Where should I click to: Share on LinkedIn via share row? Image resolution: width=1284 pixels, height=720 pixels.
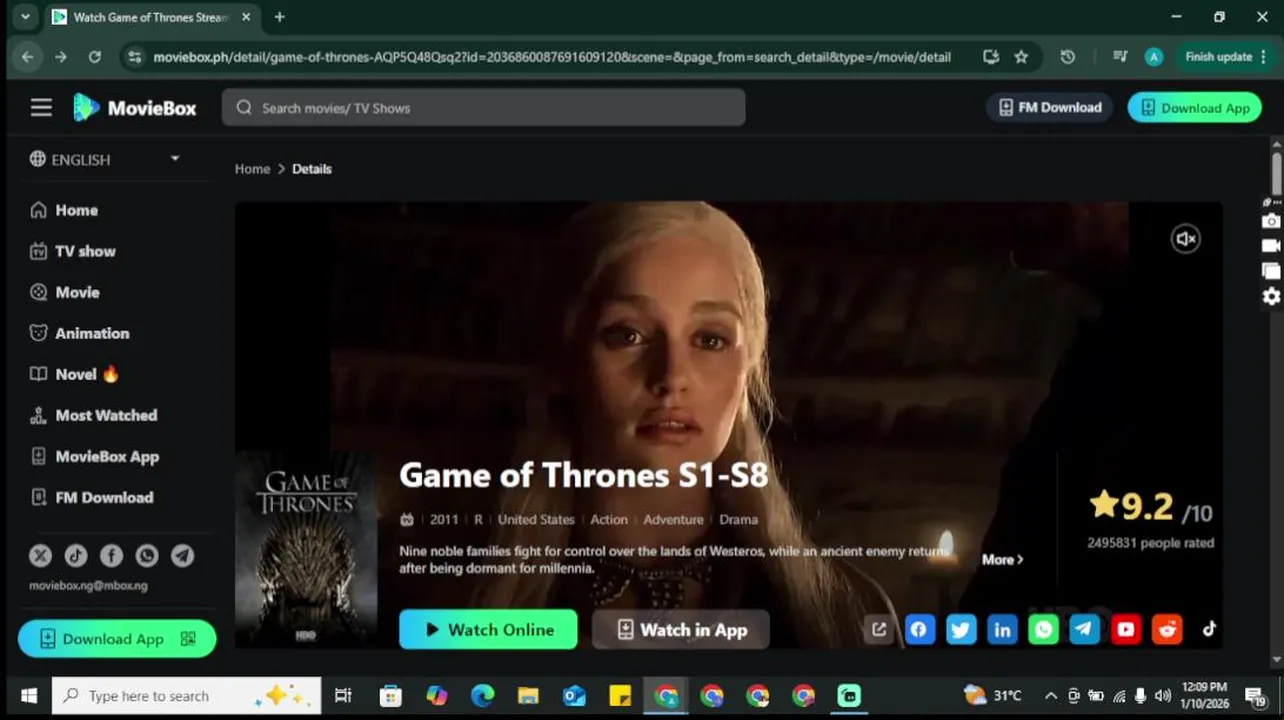[1002, 629]
